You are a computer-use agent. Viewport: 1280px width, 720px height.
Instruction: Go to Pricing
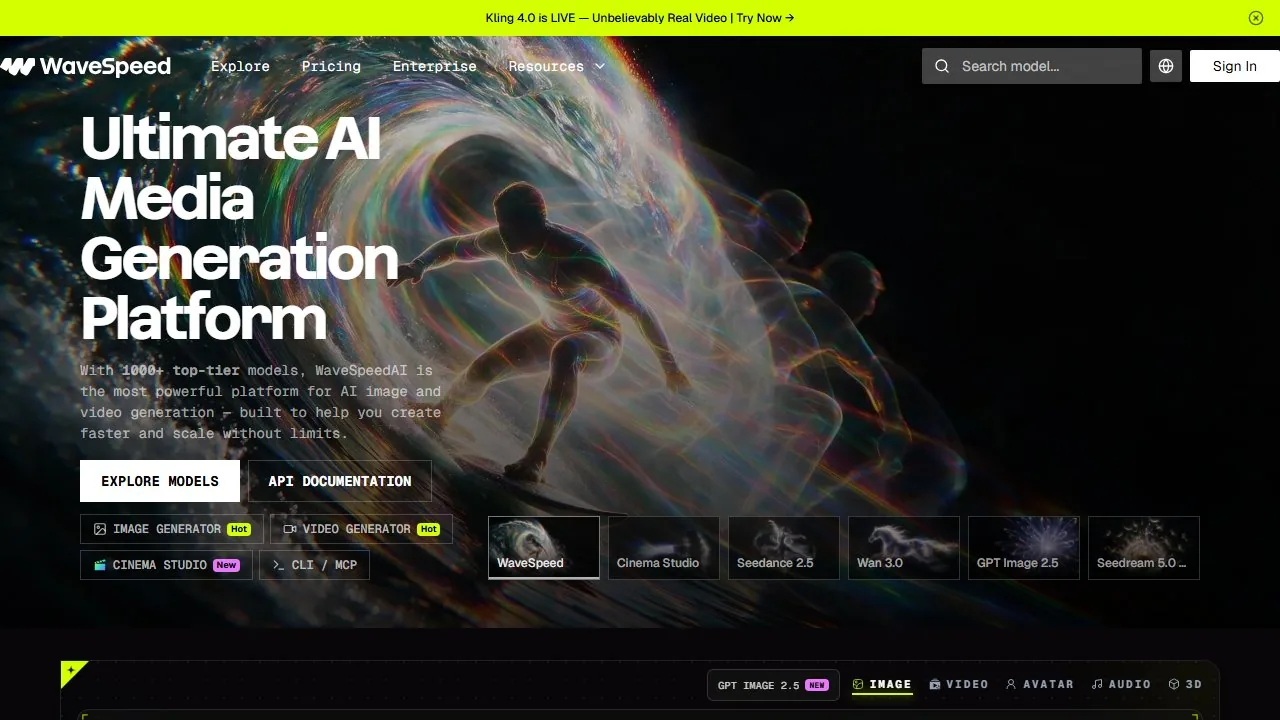[331, 66]
